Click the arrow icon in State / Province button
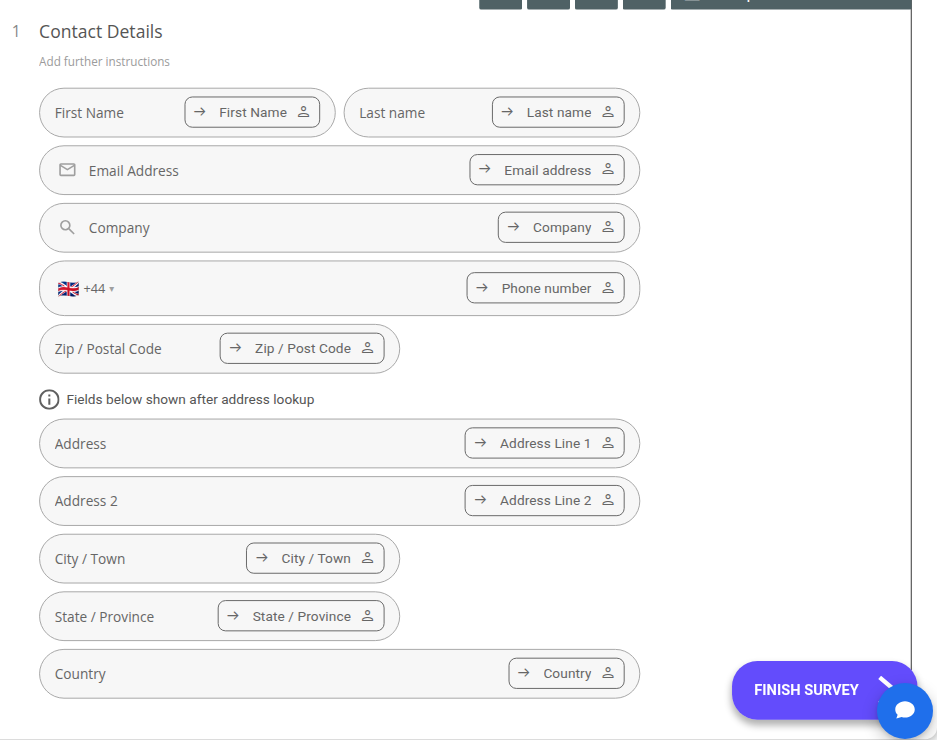937x740 pixels. tap(233, 615)
